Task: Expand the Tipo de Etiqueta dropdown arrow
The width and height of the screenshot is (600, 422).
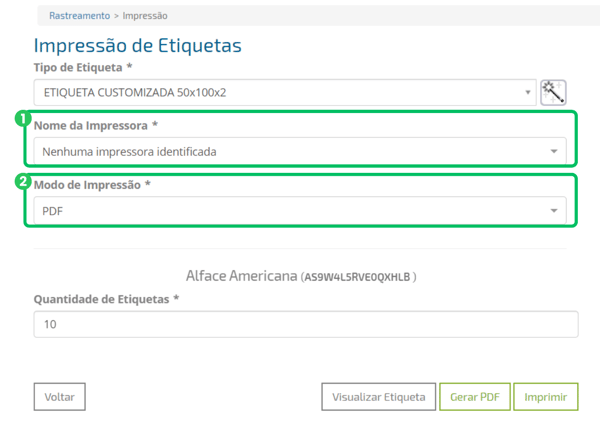Action: (x=528, y=92)
